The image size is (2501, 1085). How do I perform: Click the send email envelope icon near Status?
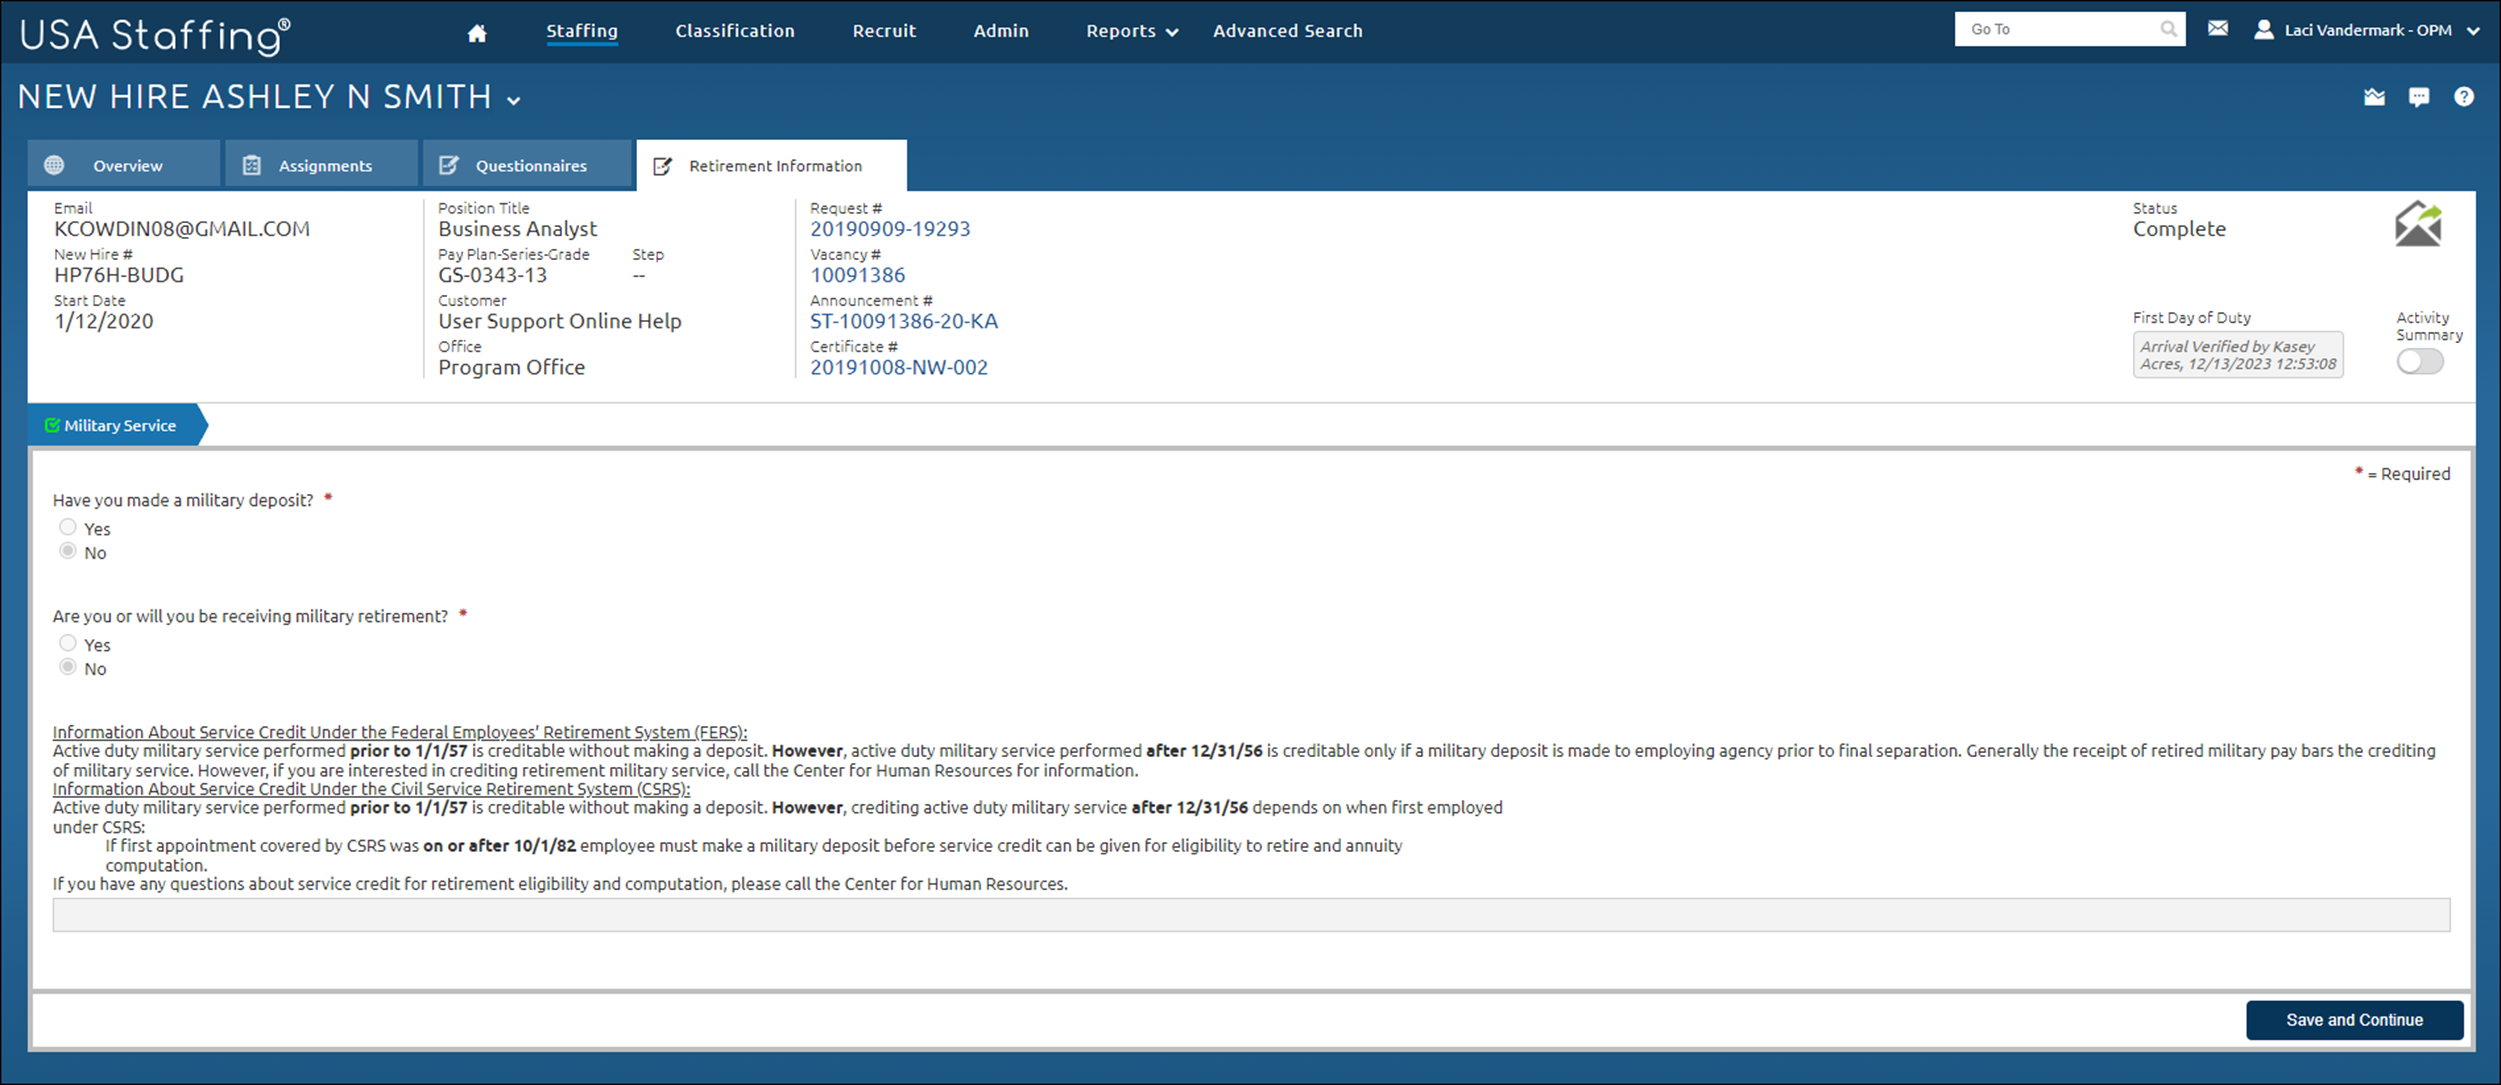click(x=2418, y=224)
